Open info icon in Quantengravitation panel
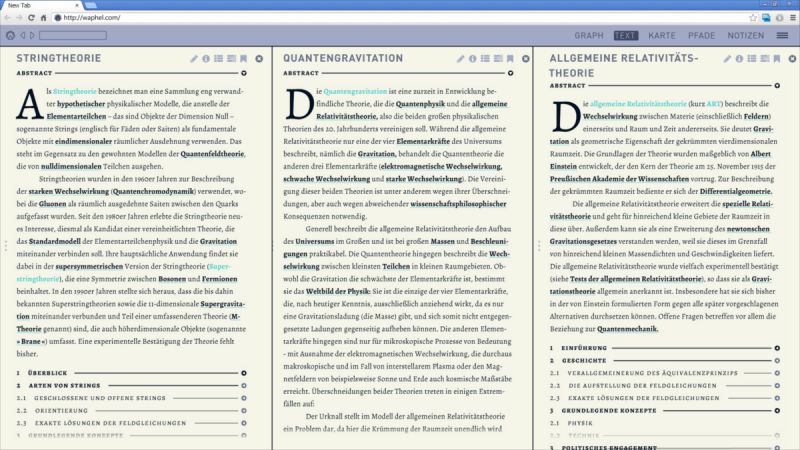The image size is (800, 450). [x=473, y=59]
